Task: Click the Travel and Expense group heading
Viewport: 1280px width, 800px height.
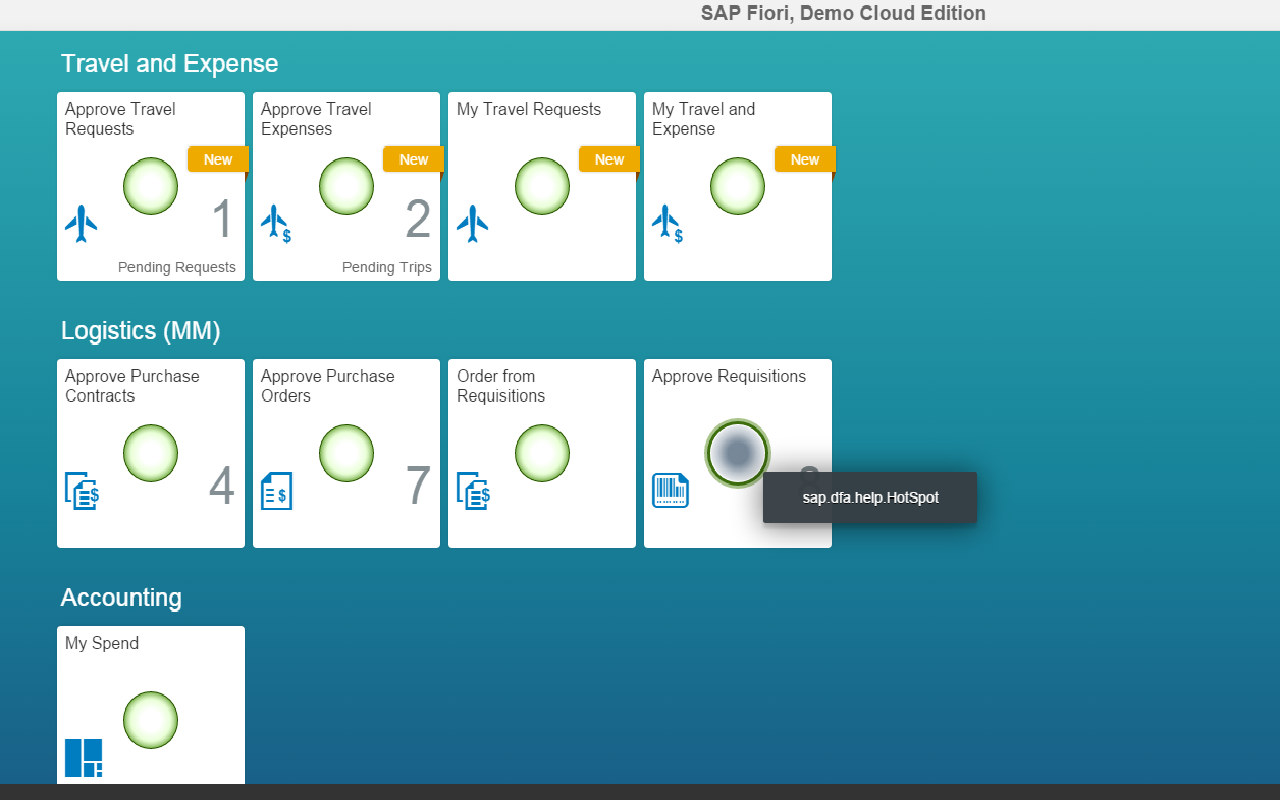Action: [x=170, y=63]
